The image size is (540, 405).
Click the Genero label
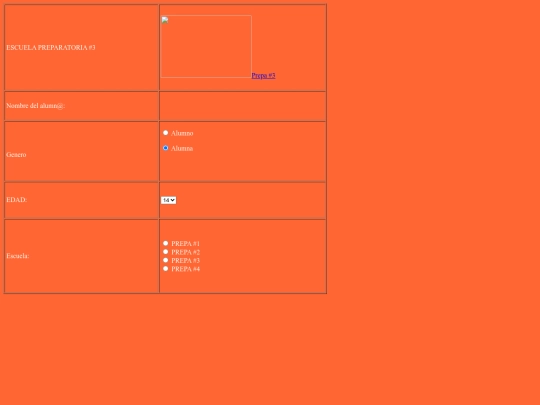click(x=16, y=155)
